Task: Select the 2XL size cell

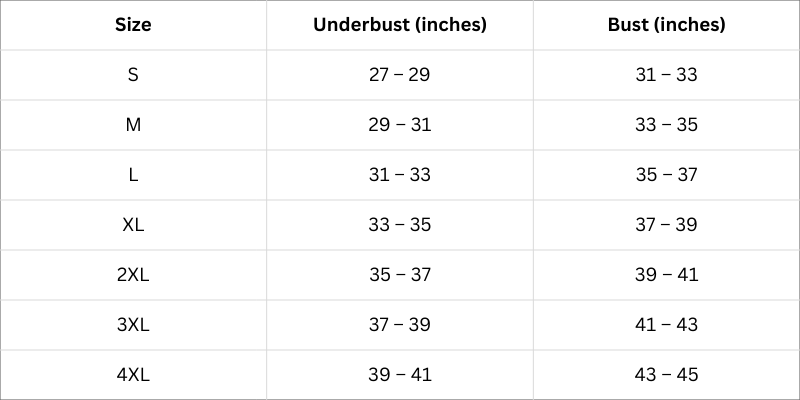Action: pyautogui.click(x=133, y=275)
